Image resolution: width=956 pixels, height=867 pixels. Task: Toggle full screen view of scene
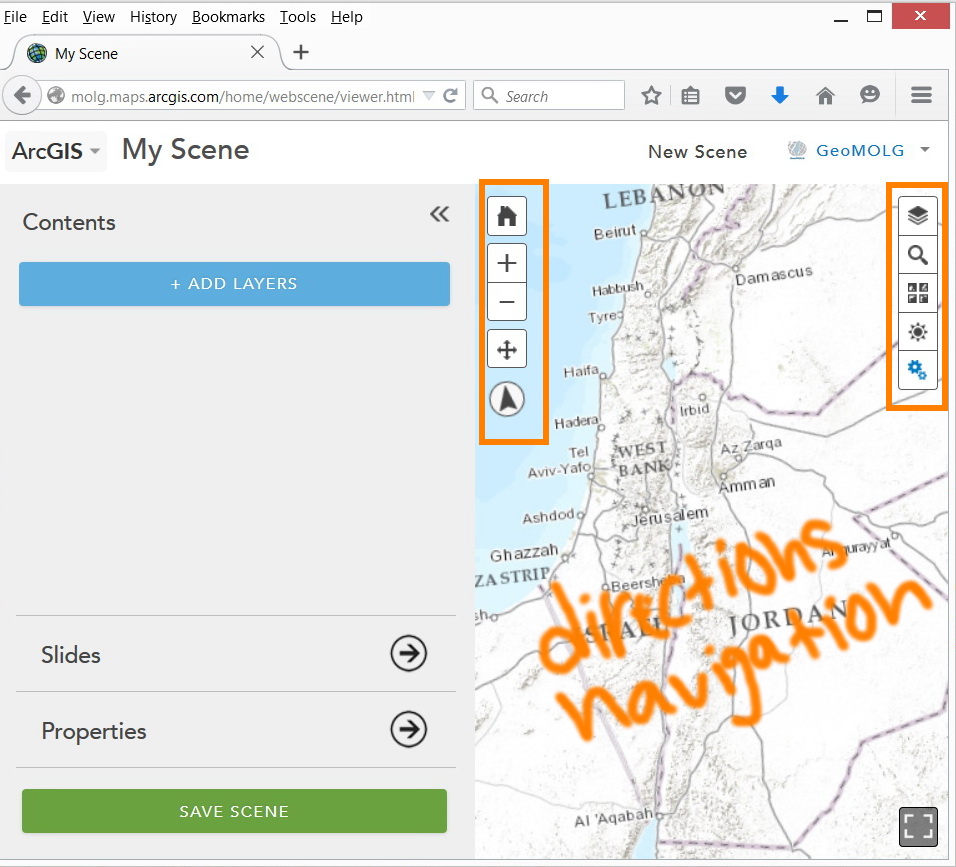tap(918, 827)
